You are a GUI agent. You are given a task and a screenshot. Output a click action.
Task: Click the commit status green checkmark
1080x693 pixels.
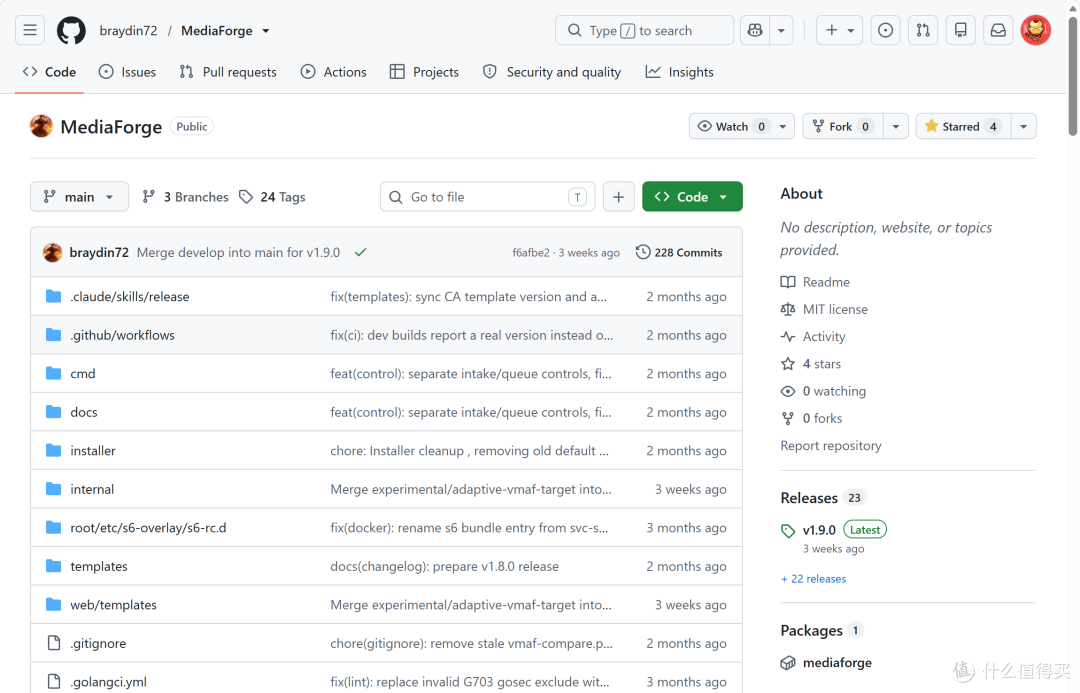click(360, 253)
